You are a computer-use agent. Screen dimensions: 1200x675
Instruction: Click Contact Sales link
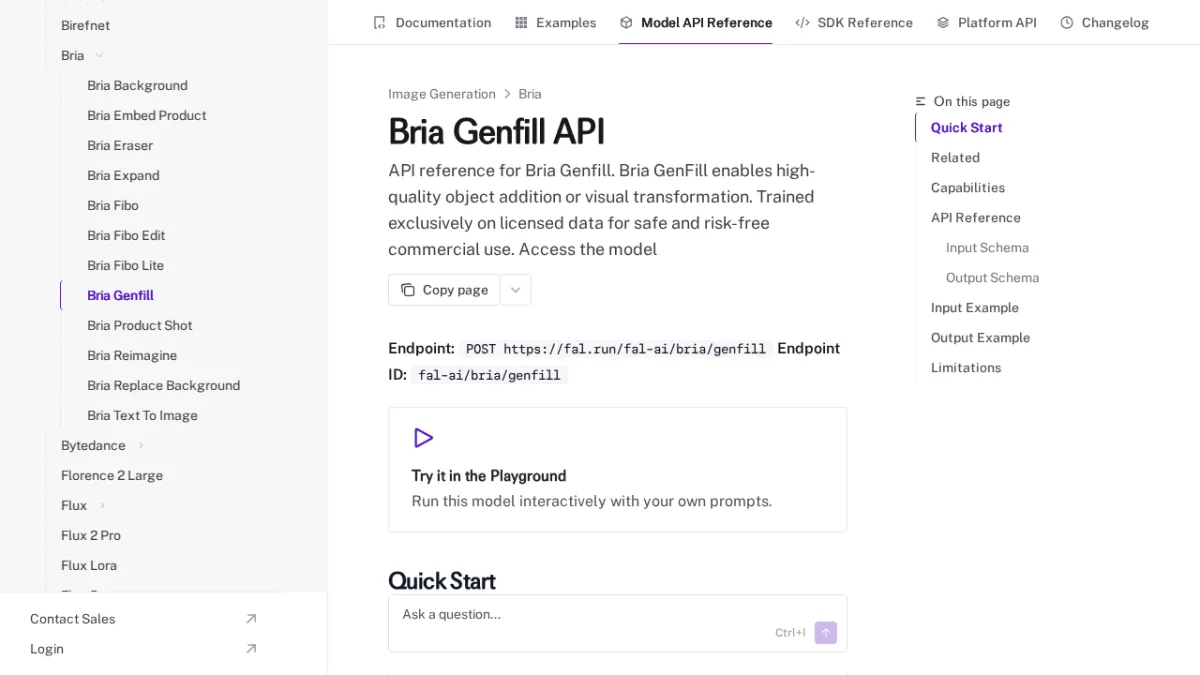pyautogui.click(x=72, y=619)
